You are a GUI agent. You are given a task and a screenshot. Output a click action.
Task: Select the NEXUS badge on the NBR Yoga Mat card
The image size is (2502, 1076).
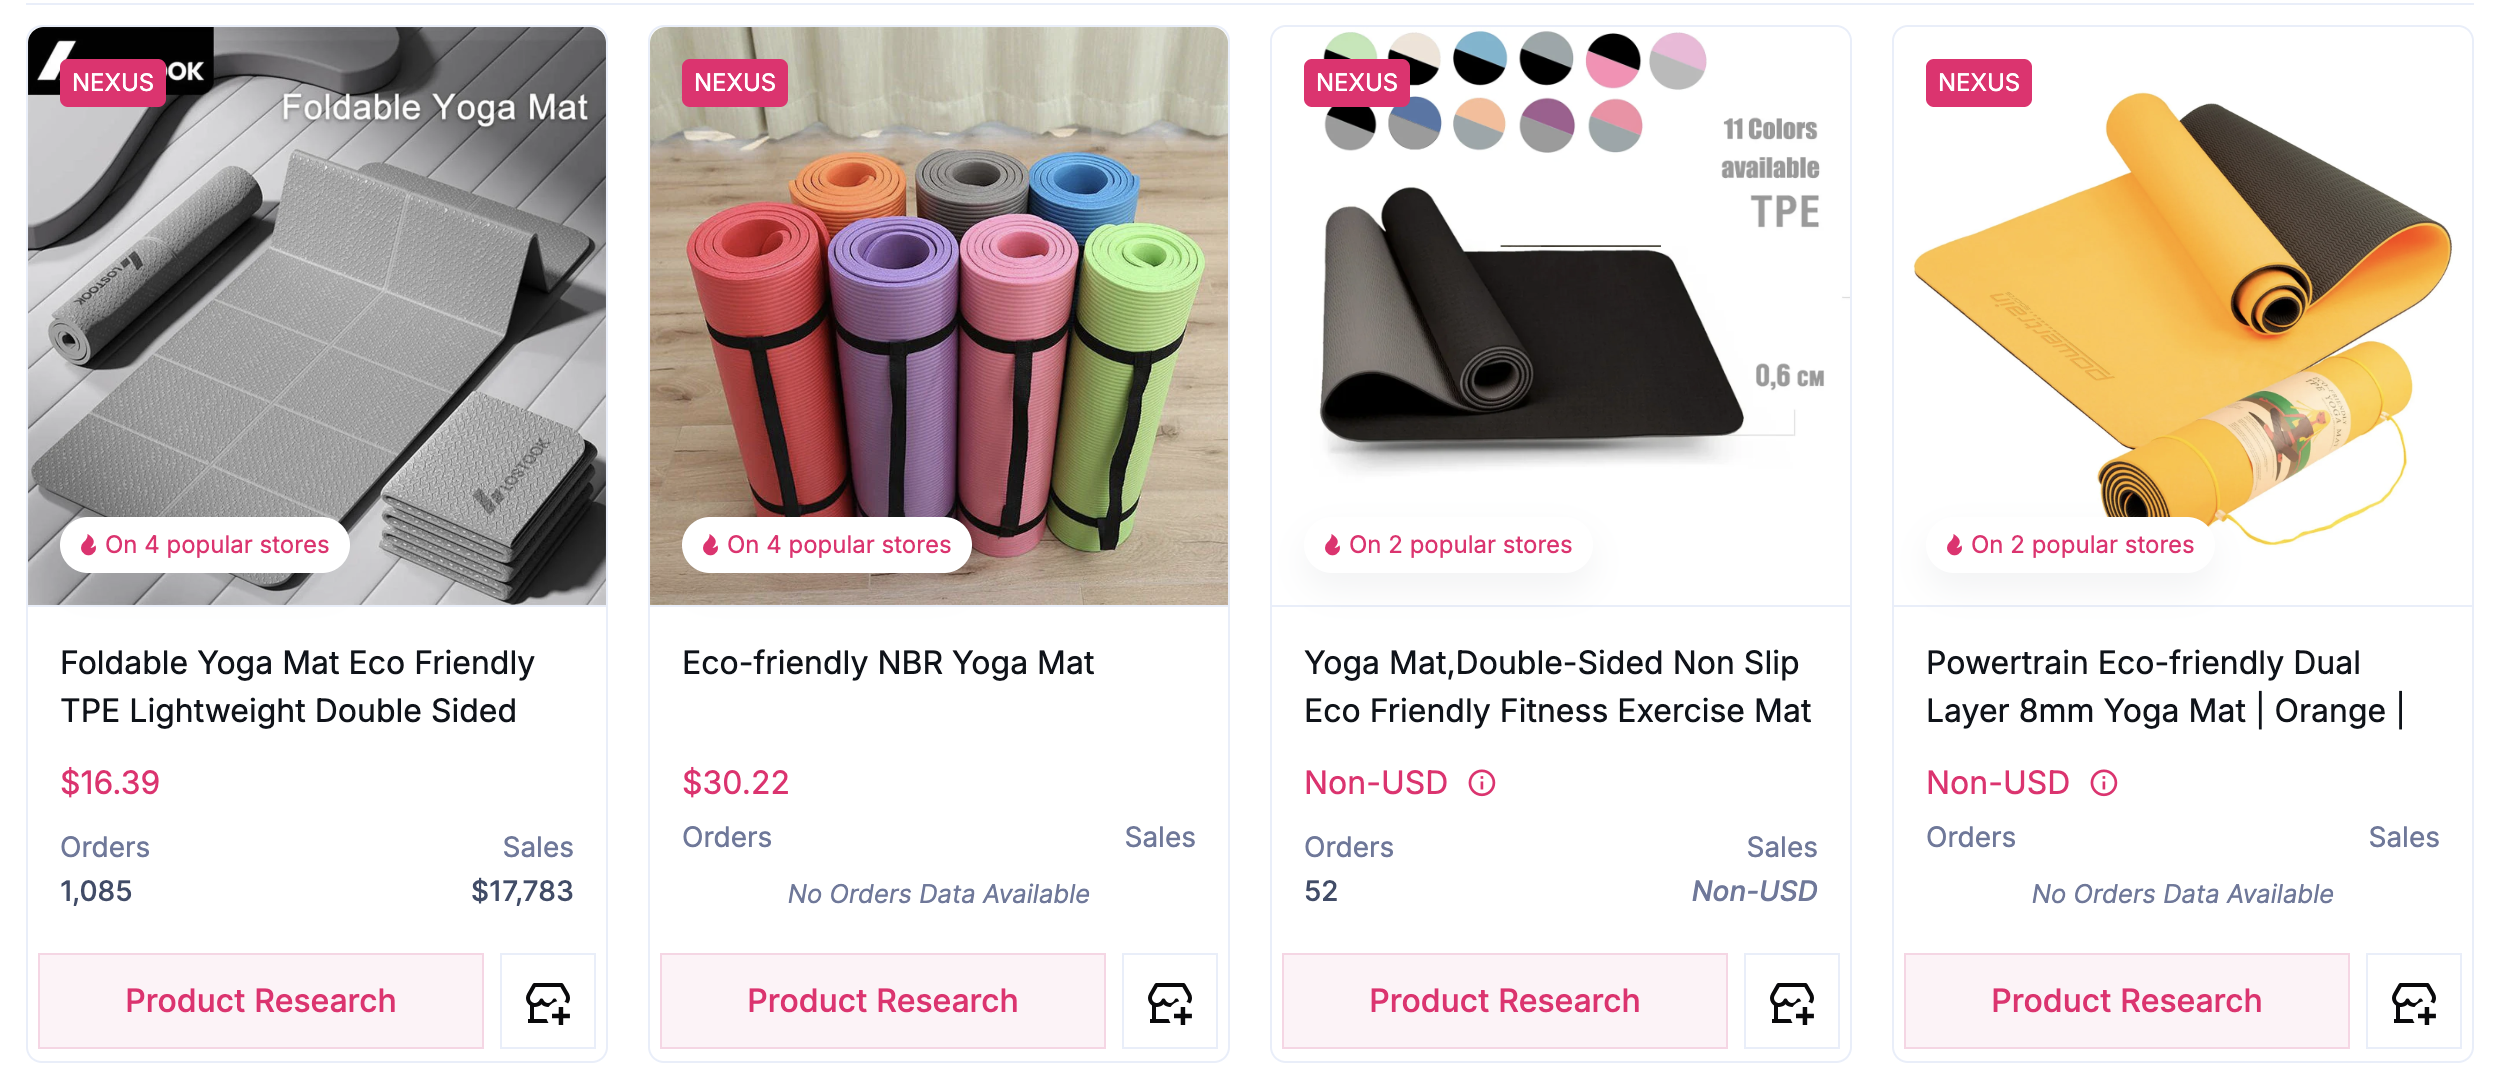click(734, 83)
